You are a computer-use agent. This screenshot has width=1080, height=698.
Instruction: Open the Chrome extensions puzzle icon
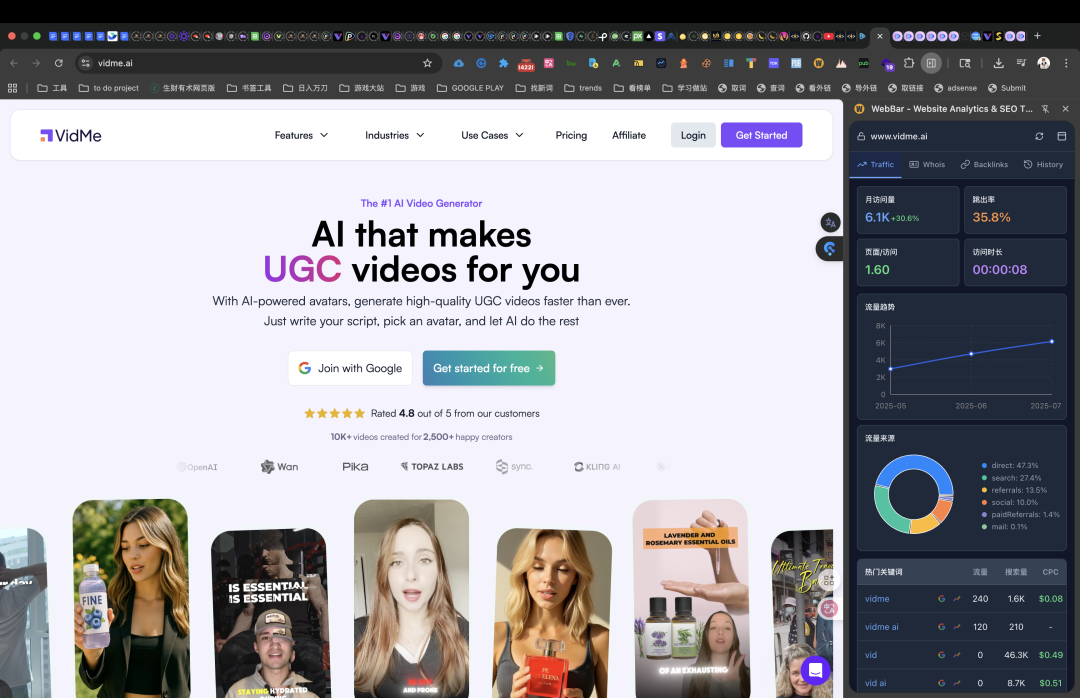pyautogui.click(x=909, y=63)
